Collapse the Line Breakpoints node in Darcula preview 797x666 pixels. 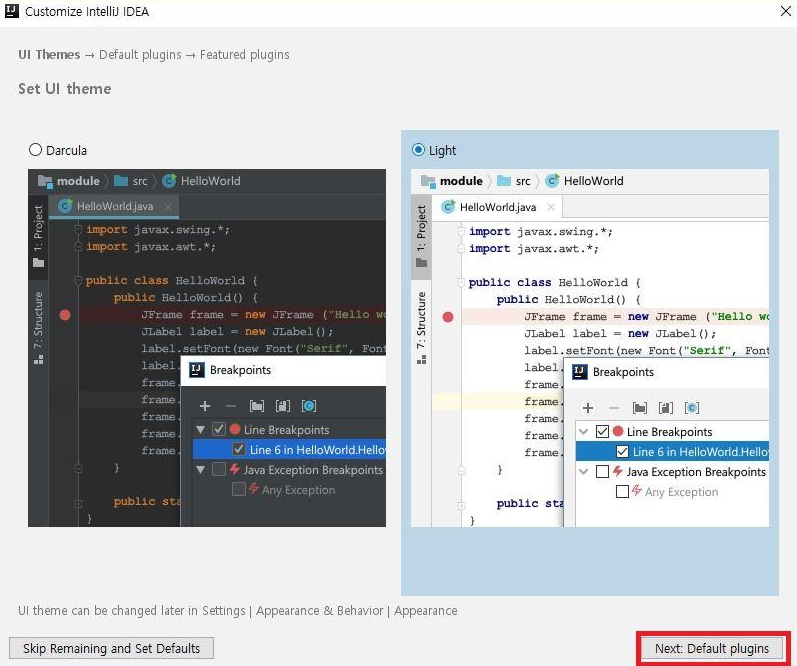pos(201,430)
